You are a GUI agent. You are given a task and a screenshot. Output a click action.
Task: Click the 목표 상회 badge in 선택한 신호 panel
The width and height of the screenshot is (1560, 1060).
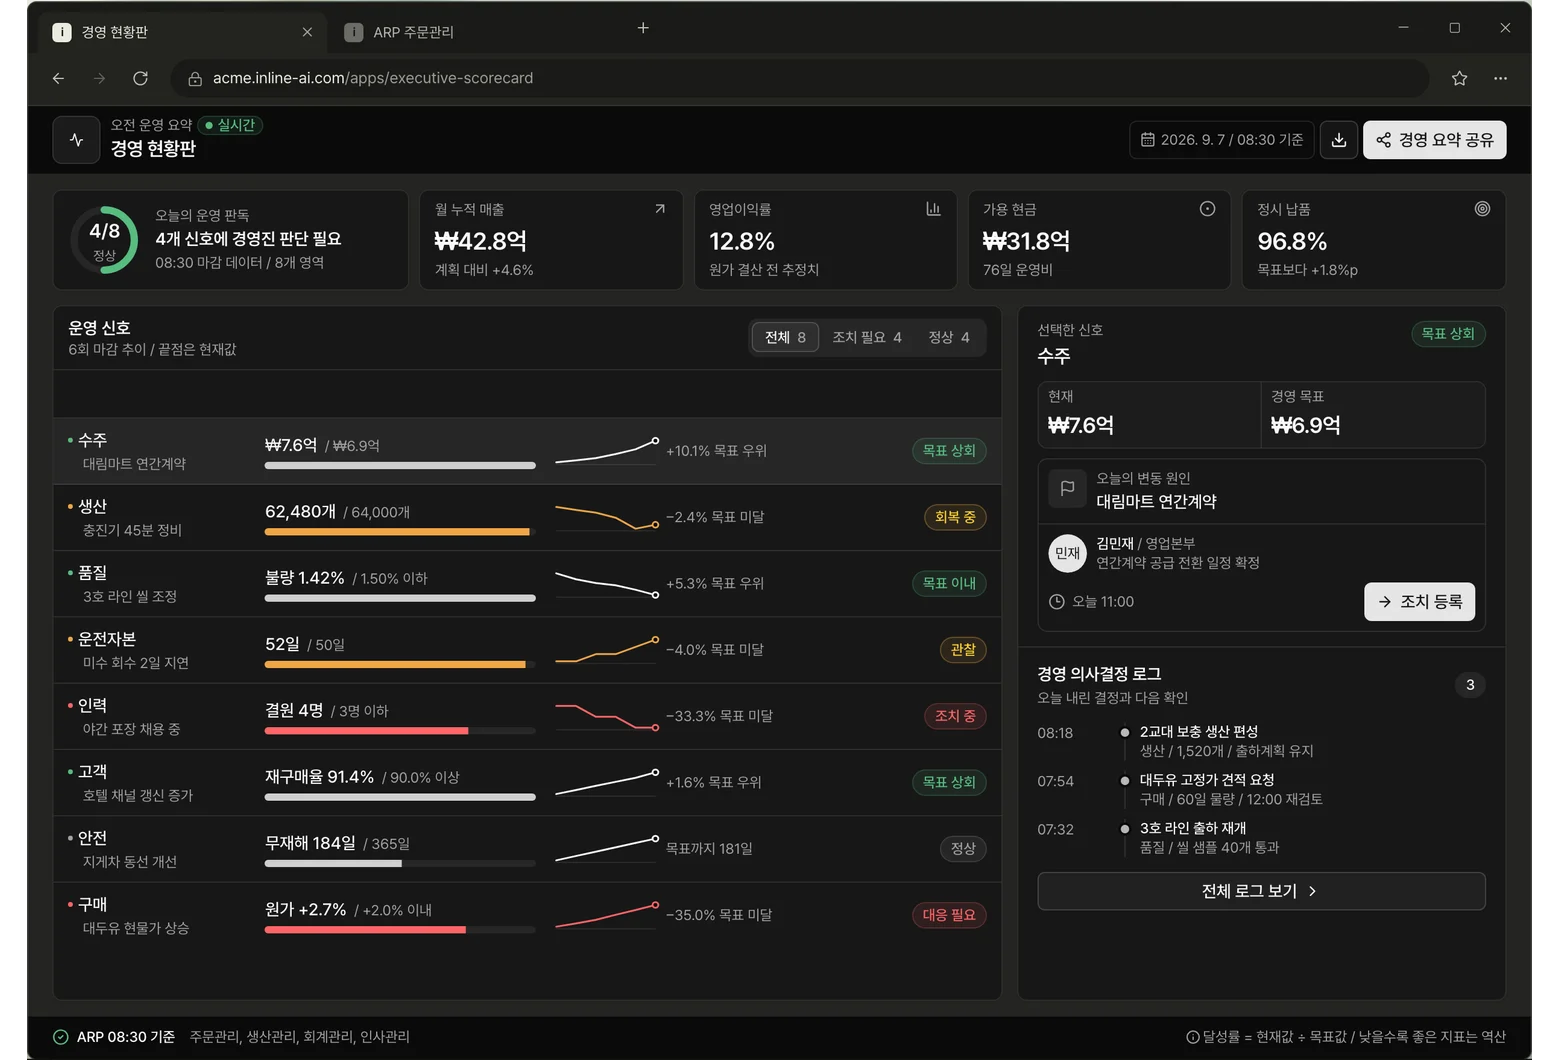point(1448,334)
